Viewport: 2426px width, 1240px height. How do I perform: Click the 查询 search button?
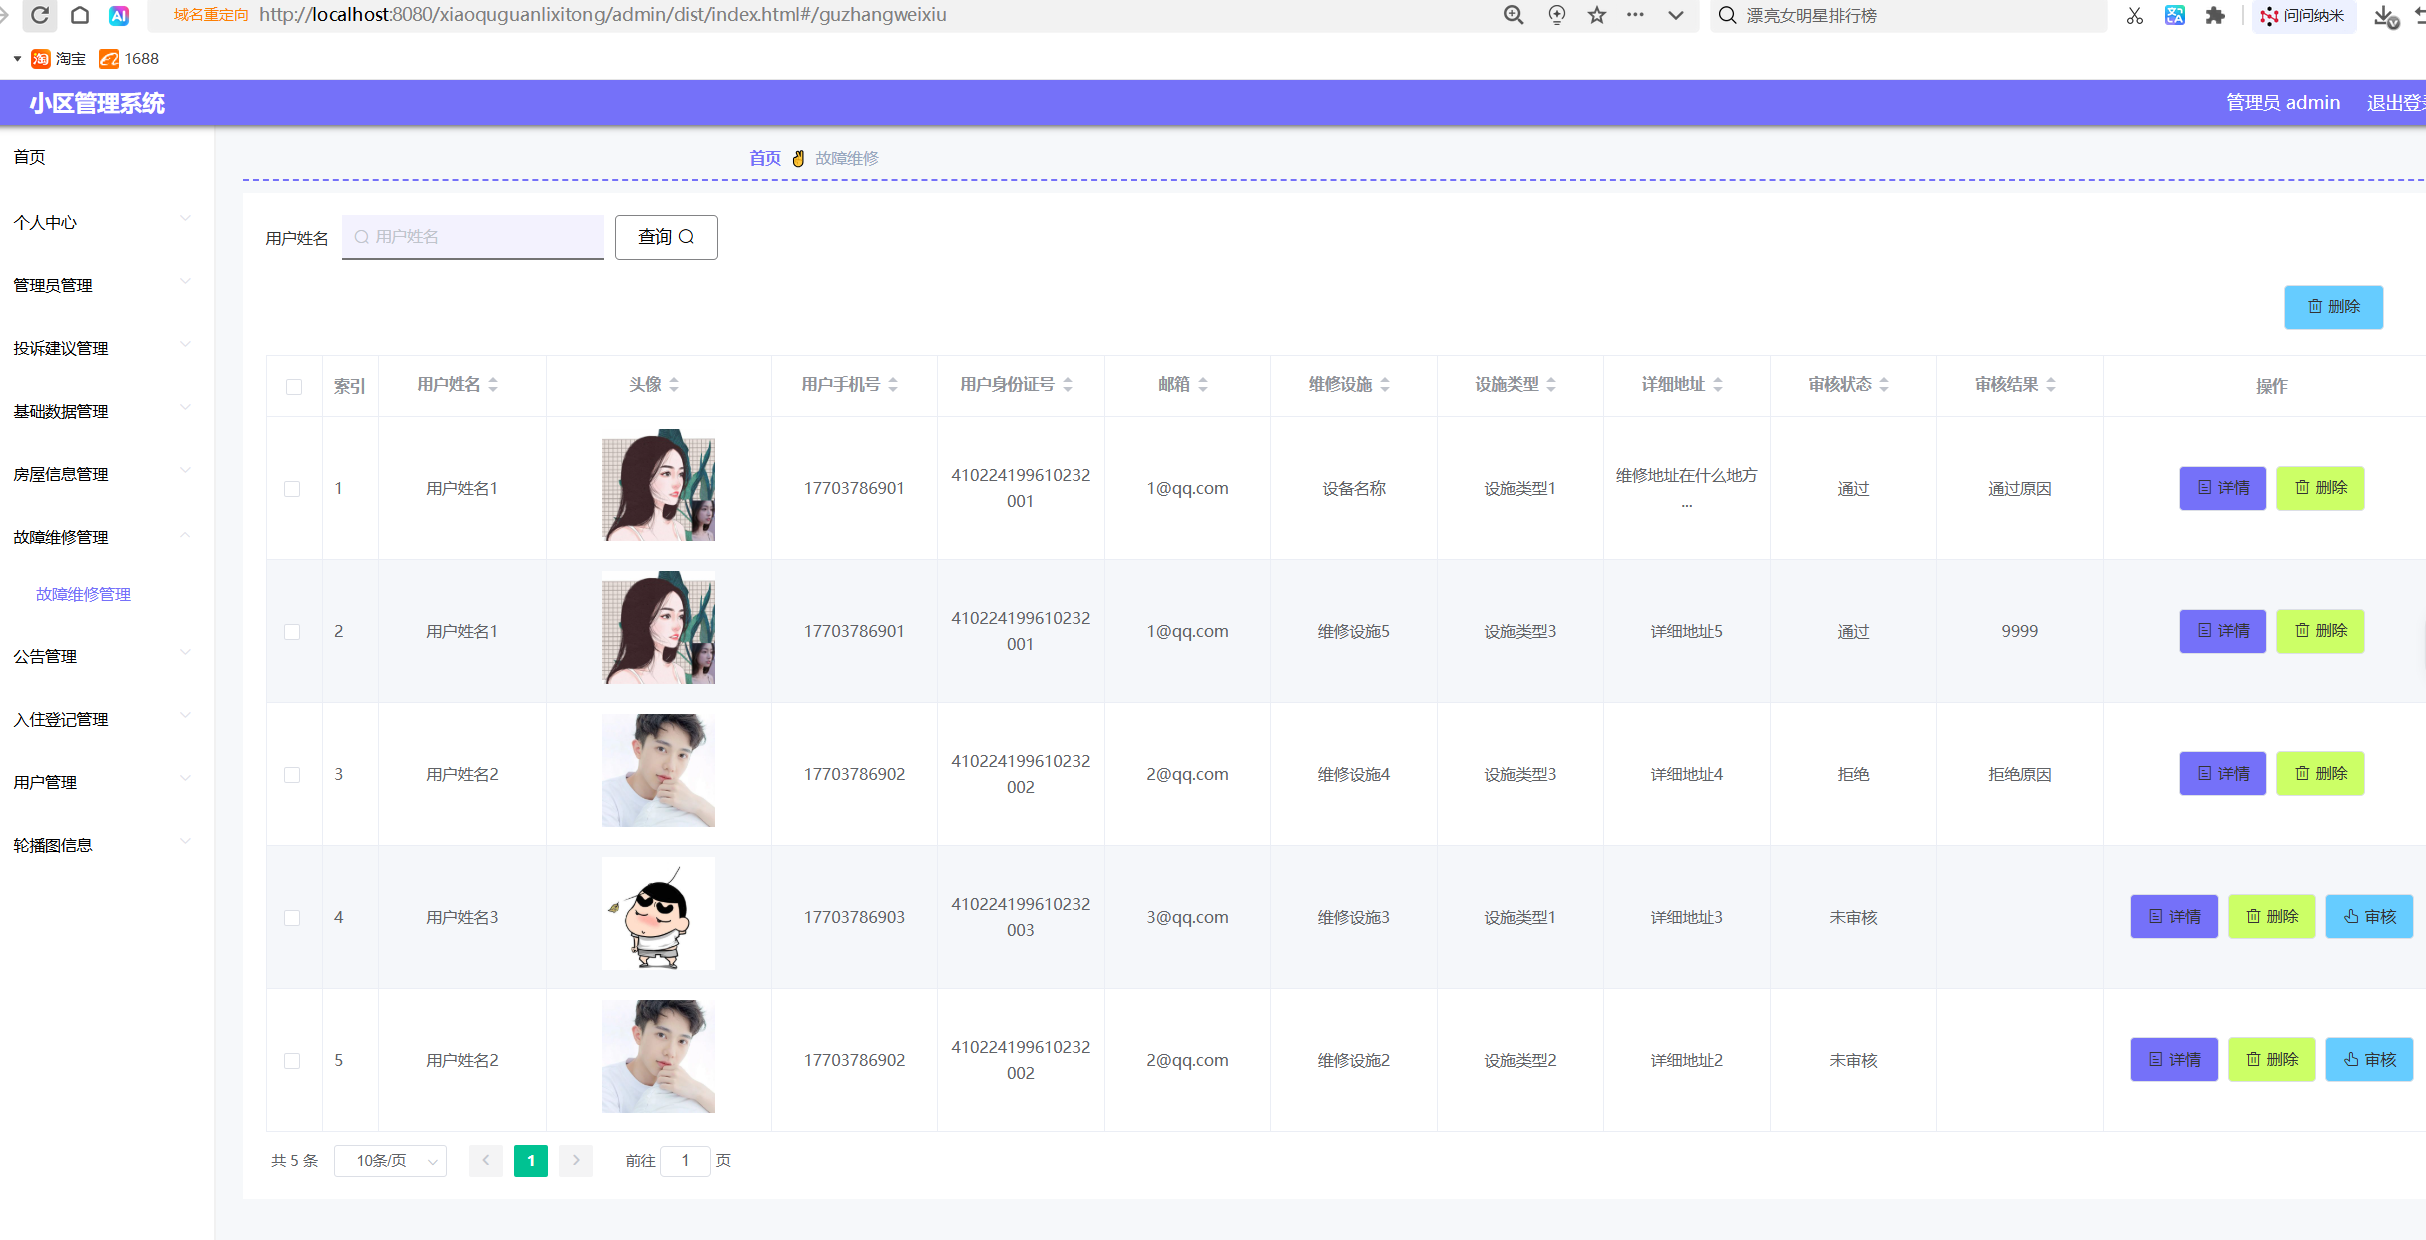[666, 237]
